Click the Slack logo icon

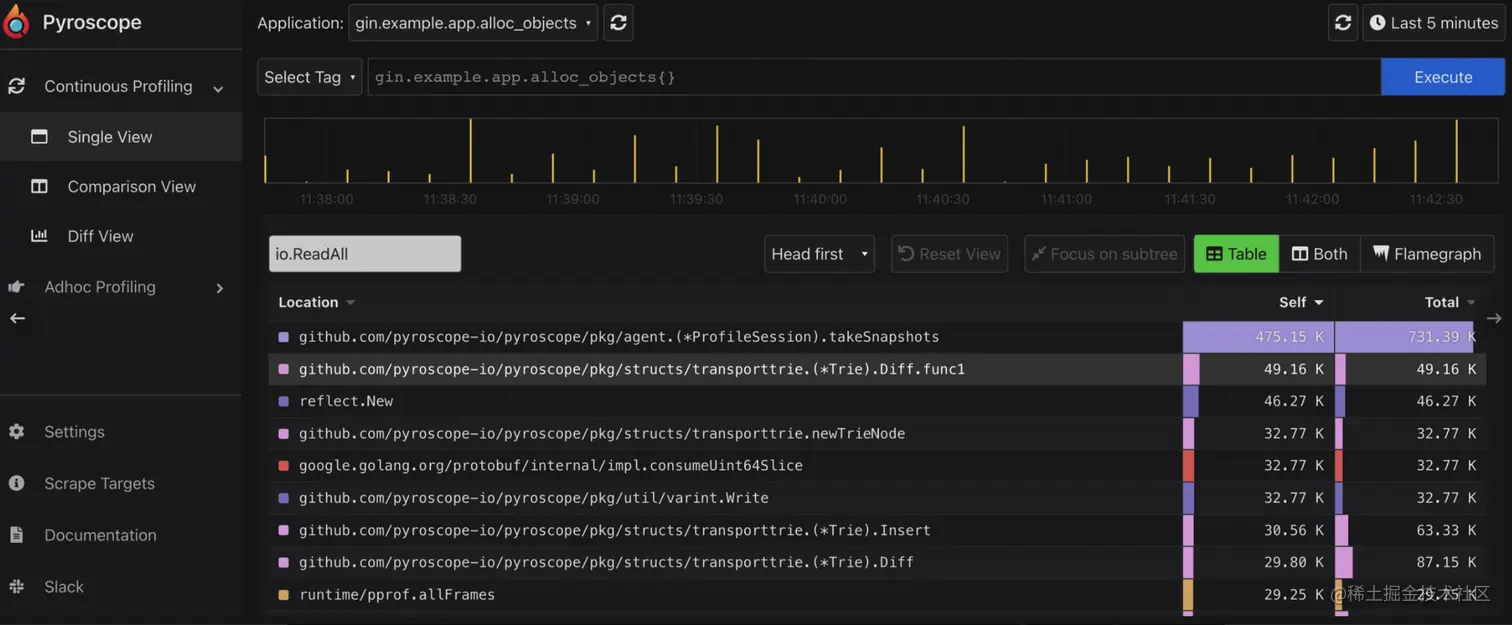click(x=16, y=587)
